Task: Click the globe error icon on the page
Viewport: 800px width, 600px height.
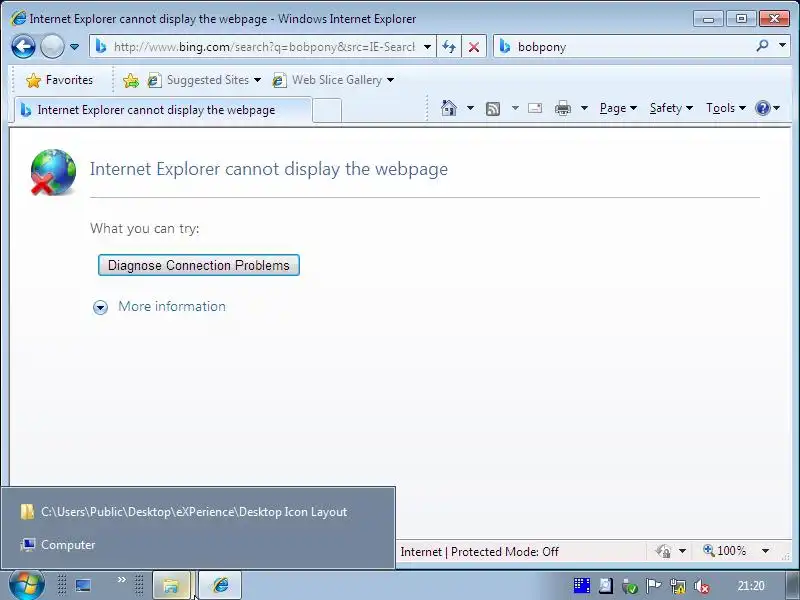Action: tap(53, 172)
